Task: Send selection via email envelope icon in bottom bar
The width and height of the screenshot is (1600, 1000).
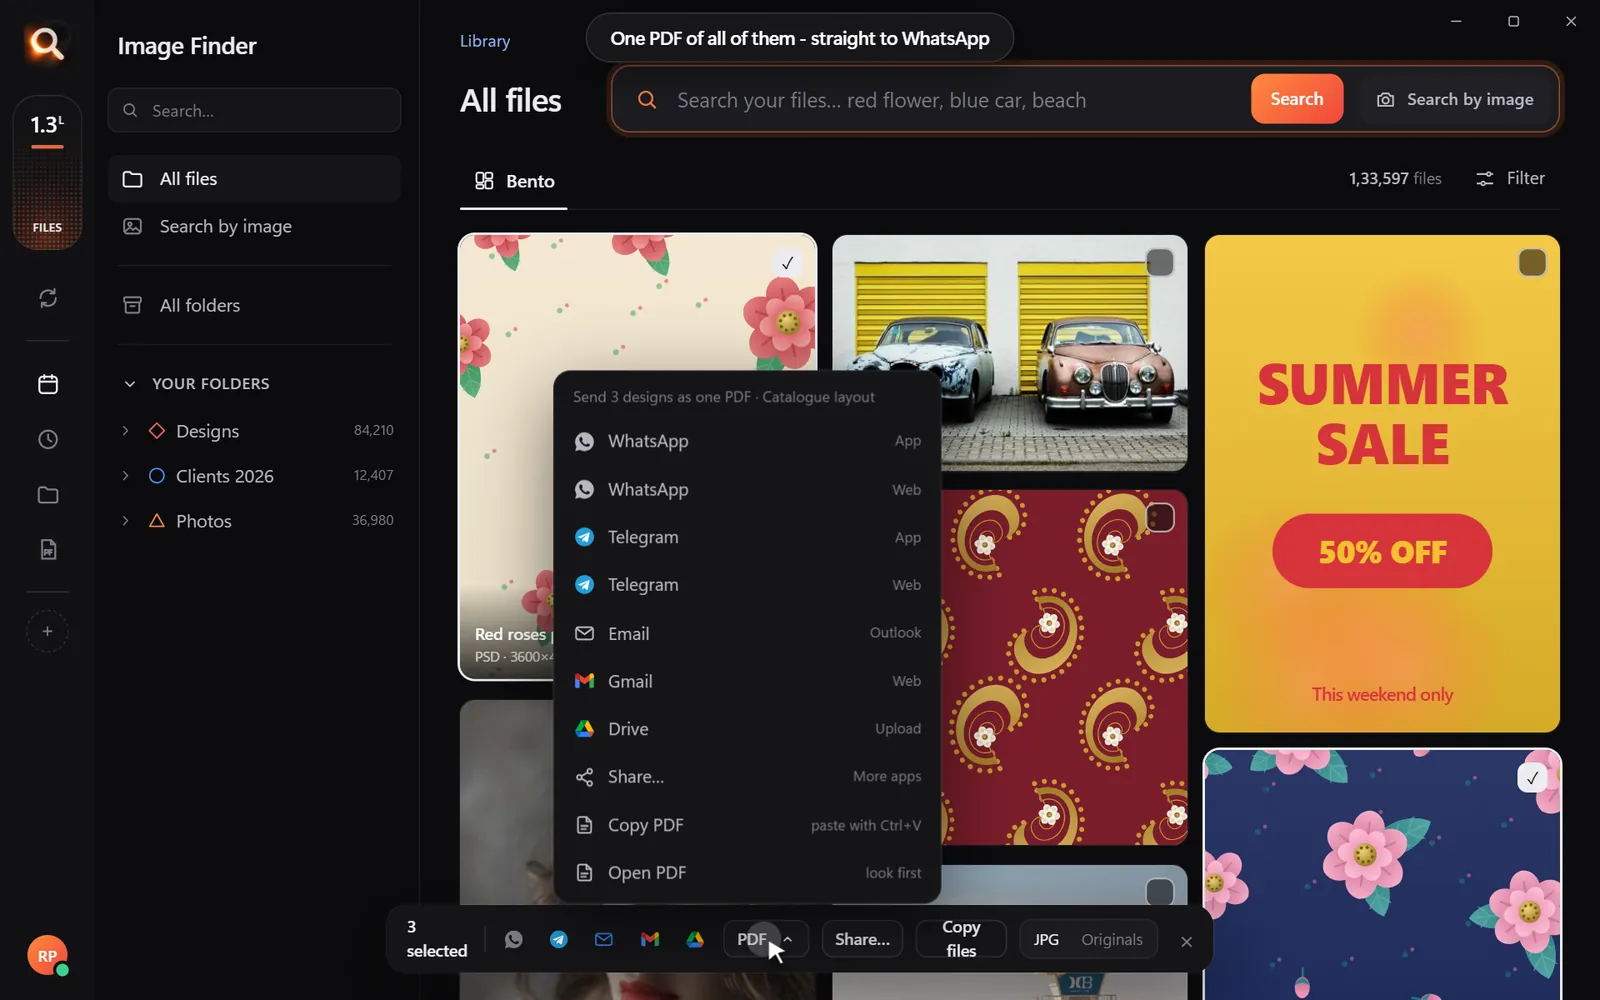Action: [604, 939]
